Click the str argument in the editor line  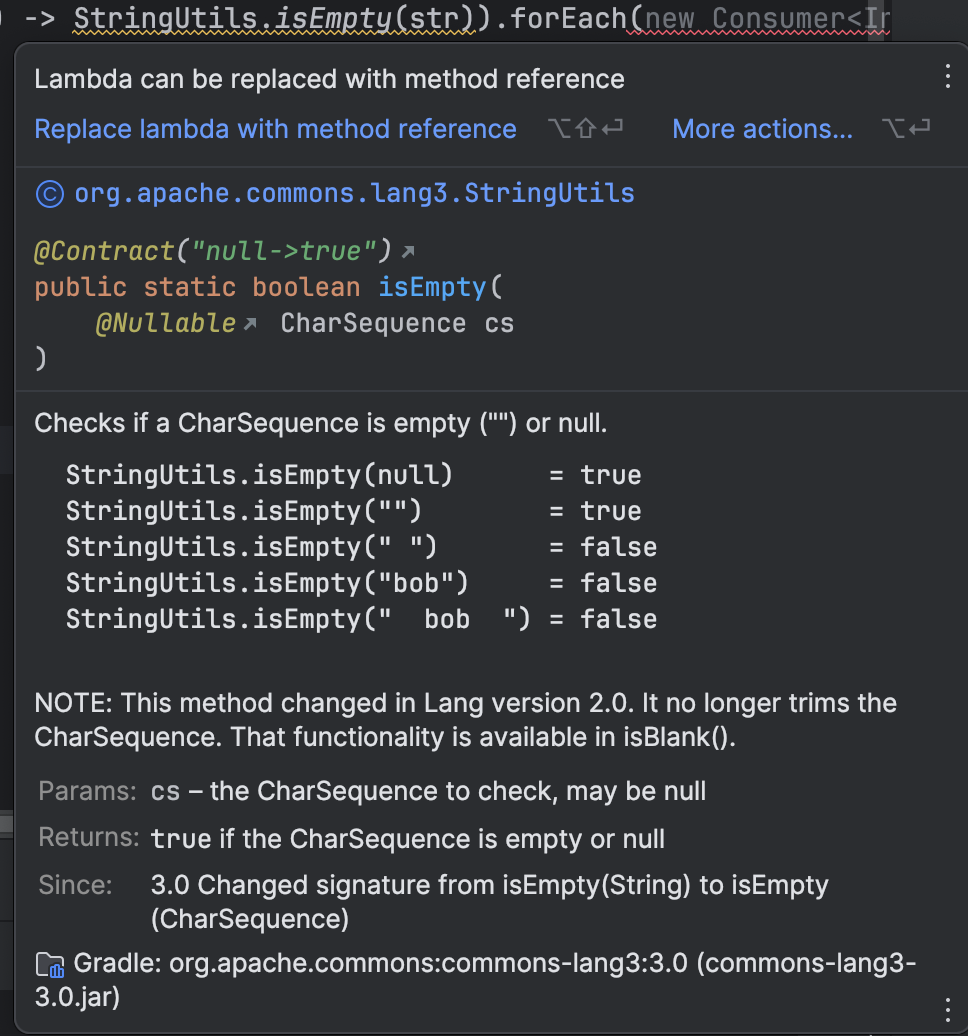pos(422,19)
